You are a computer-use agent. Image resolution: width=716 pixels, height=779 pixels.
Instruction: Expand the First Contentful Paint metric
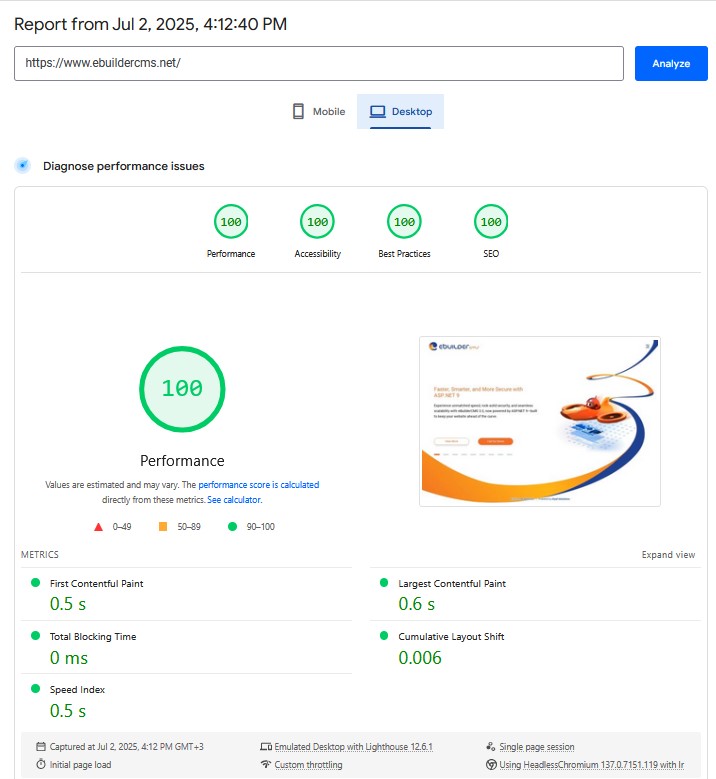point(97,583)
